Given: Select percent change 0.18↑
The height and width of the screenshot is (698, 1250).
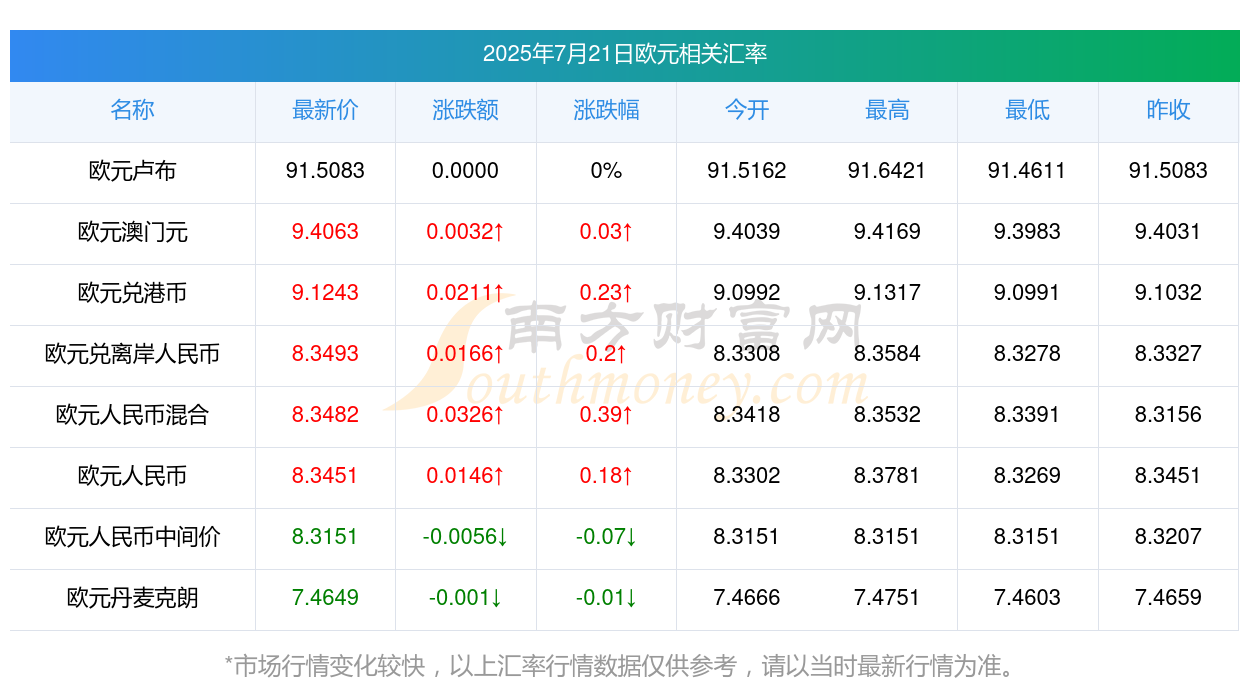Looking at the screenshot, I should pyautogui.click(x=606, y=476).
